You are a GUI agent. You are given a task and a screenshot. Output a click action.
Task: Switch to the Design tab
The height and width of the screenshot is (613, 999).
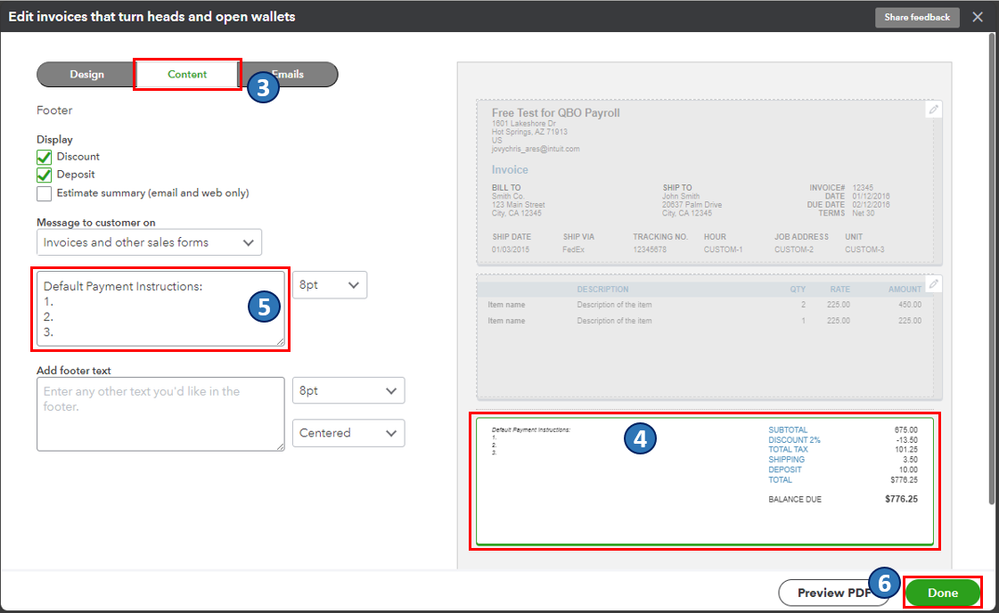point(87,74)
